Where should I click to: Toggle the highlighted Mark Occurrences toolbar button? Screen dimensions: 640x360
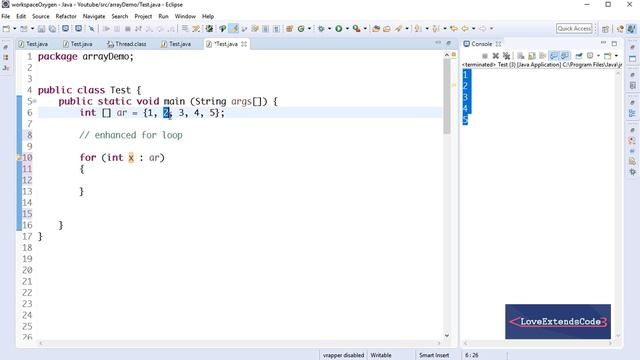[233, 29]
